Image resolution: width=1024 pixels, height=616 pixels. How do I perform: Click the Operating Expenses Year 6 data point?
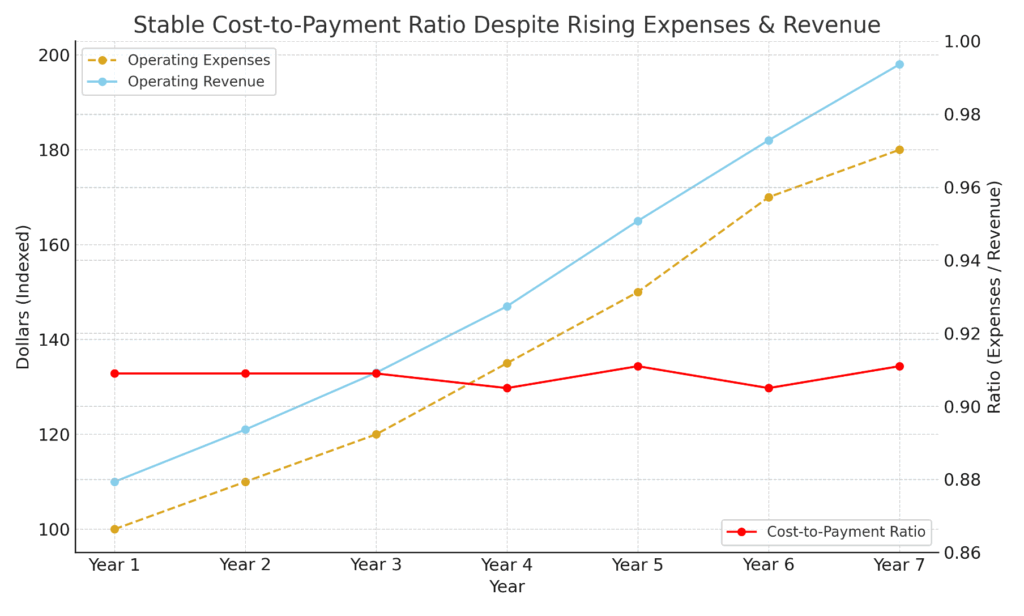(x=768, y=197)
